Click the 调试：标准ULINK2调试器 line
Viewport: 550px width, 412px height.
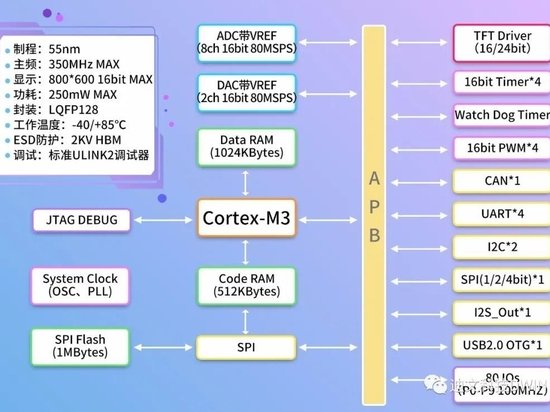[x=81, y=155]
